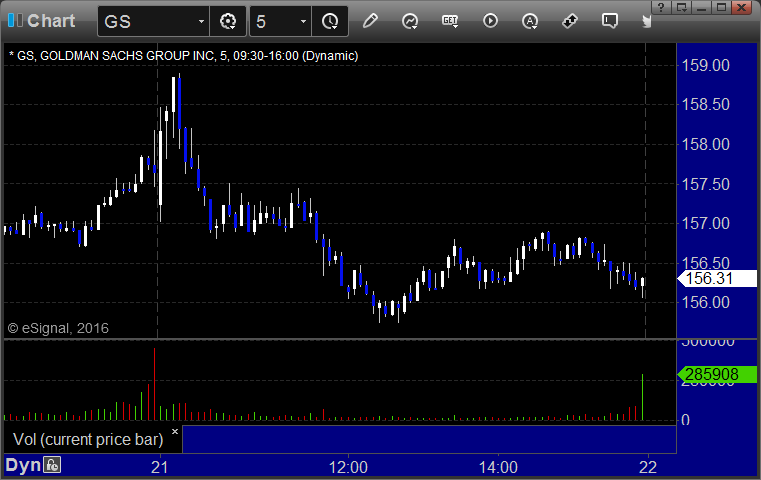Click the tall green volume bar at right
Screen dimensions: 761x480
point(642,397)
